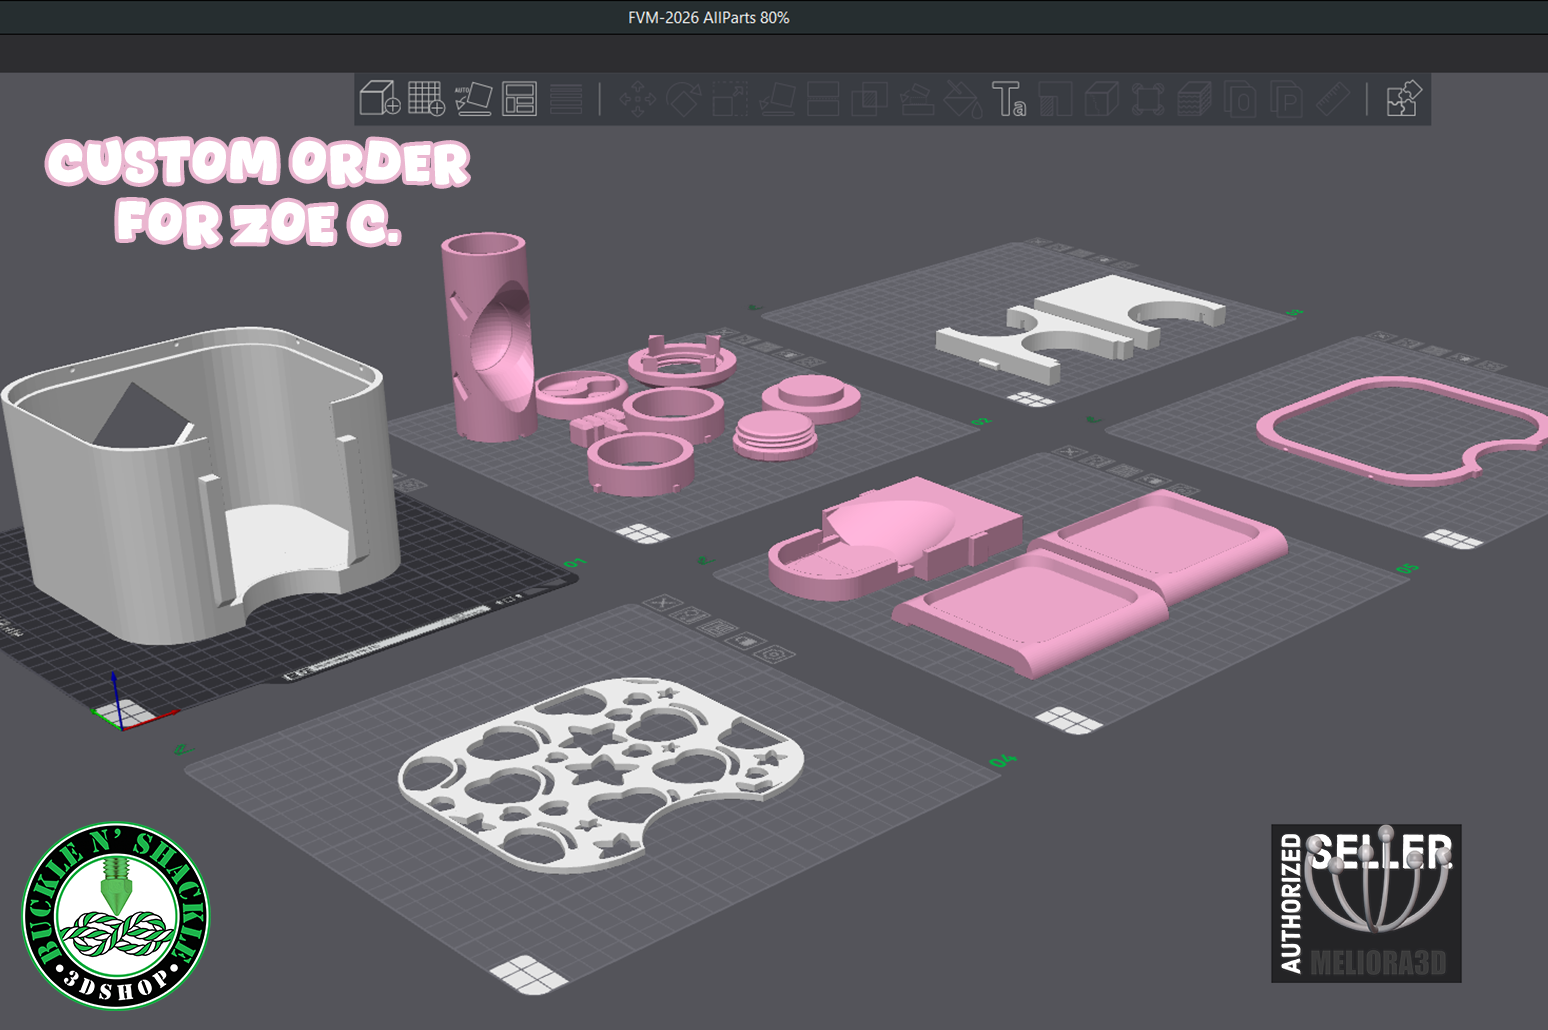Select the Support painting tool
The height and width of the screenshot is (1030, 1548).
(916, 100)
